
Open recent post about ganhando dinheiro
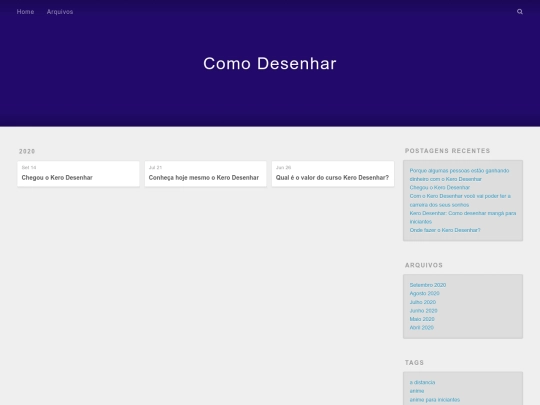coord(459,175)
